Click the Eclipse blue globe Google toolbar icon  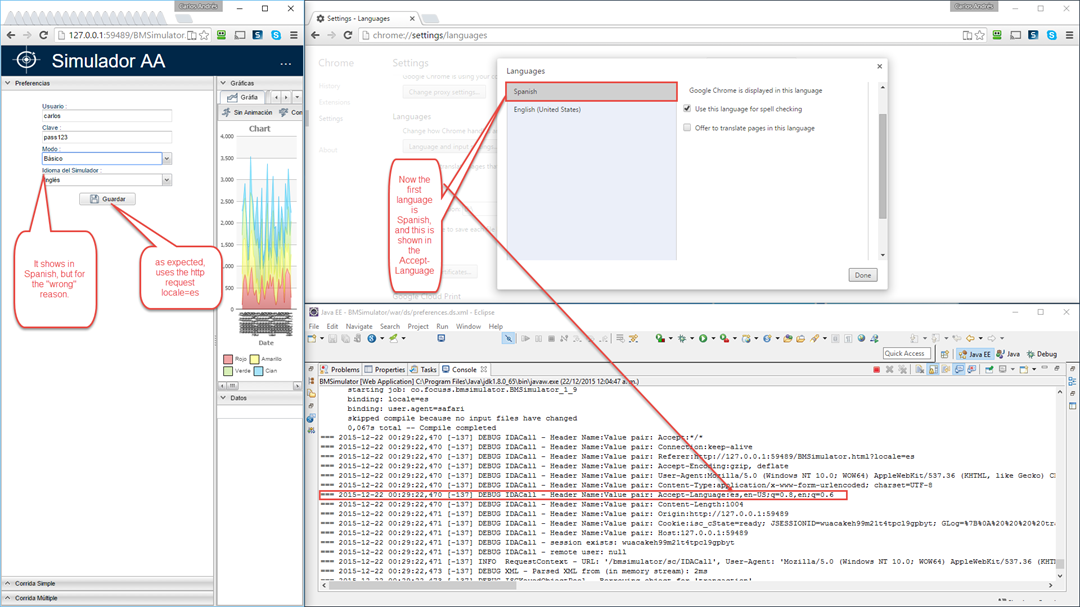[x=372, y=338]
